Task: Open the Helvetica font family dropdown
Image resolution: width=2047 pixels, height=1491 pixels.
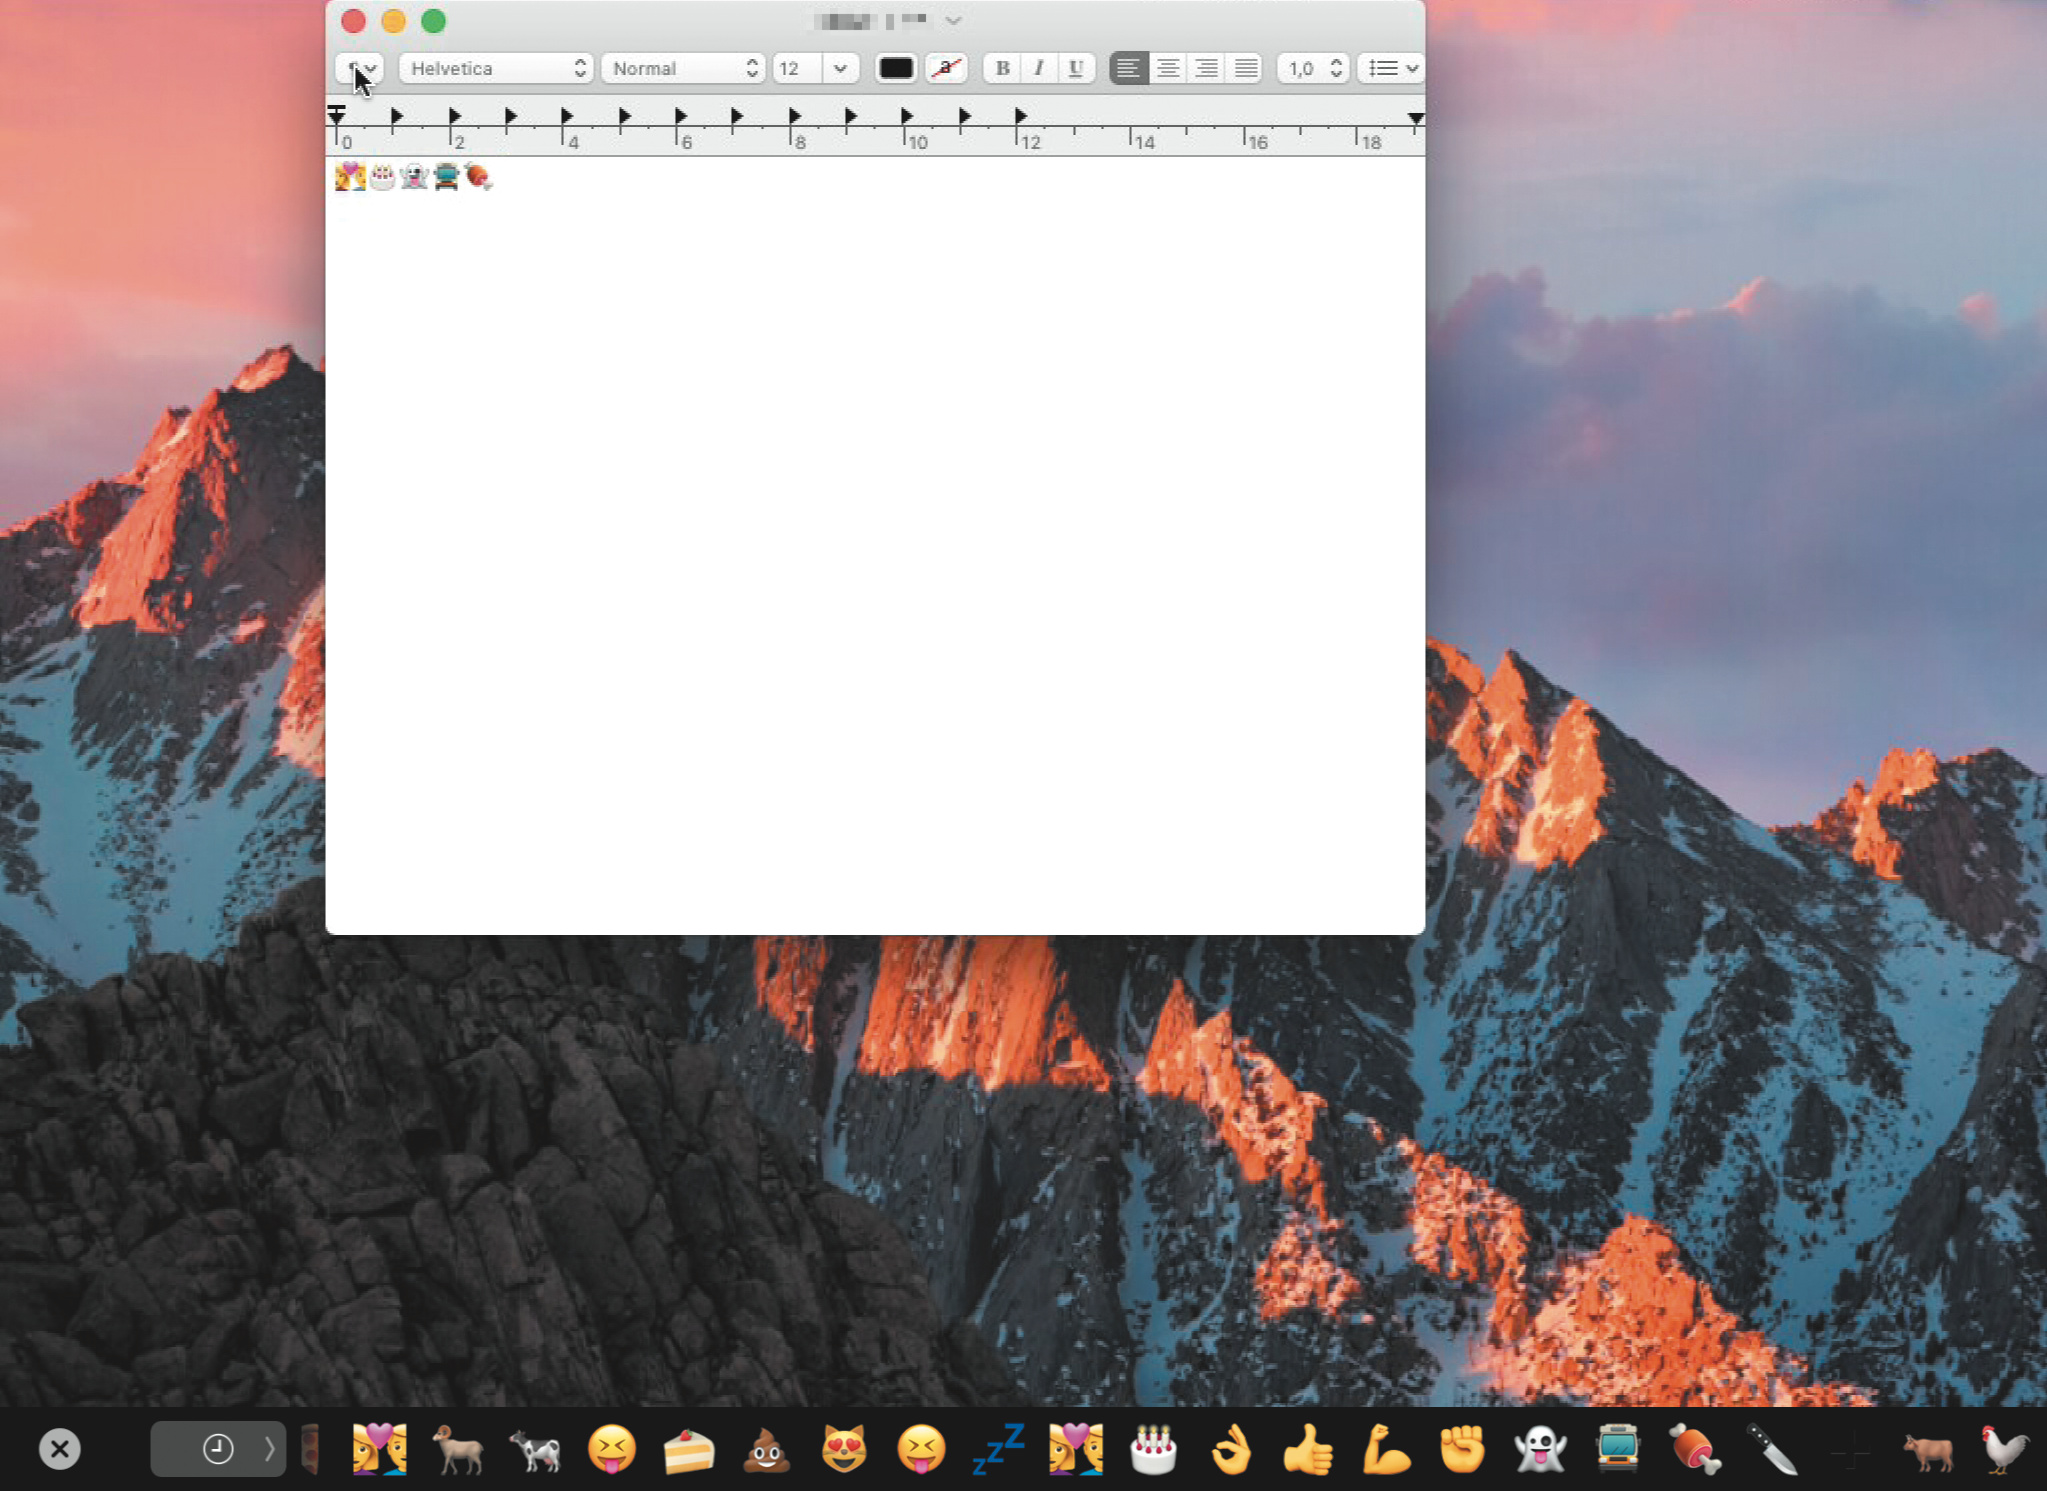Action: (496, 68)
